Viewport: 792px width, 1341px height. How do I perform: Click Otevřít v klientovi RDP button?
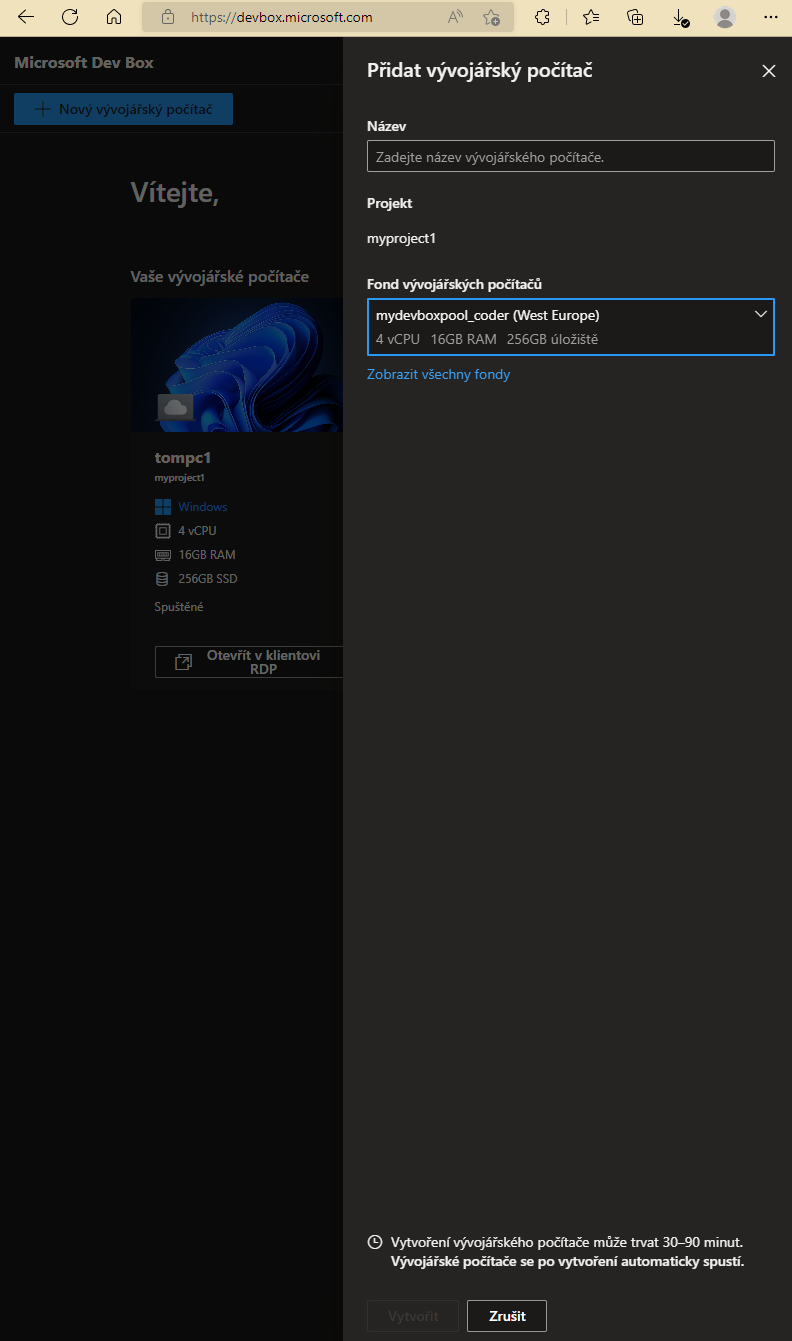[x=249, y=662]
